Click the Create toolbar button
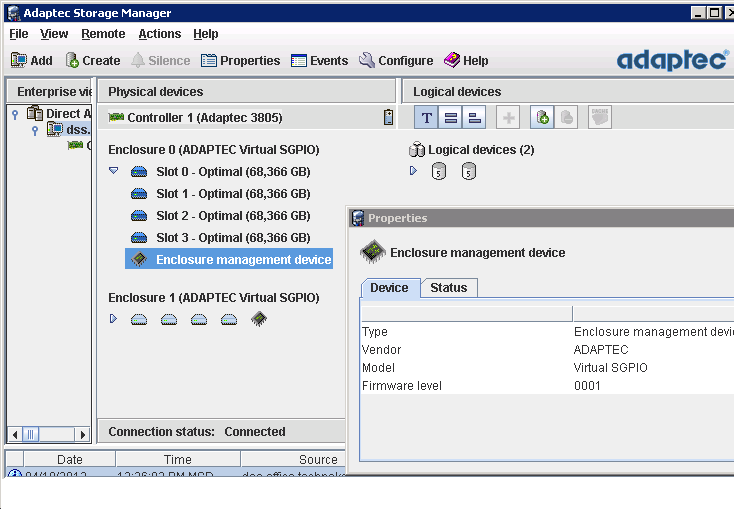This screenshot has height=509, width=734. pos(93,60)
